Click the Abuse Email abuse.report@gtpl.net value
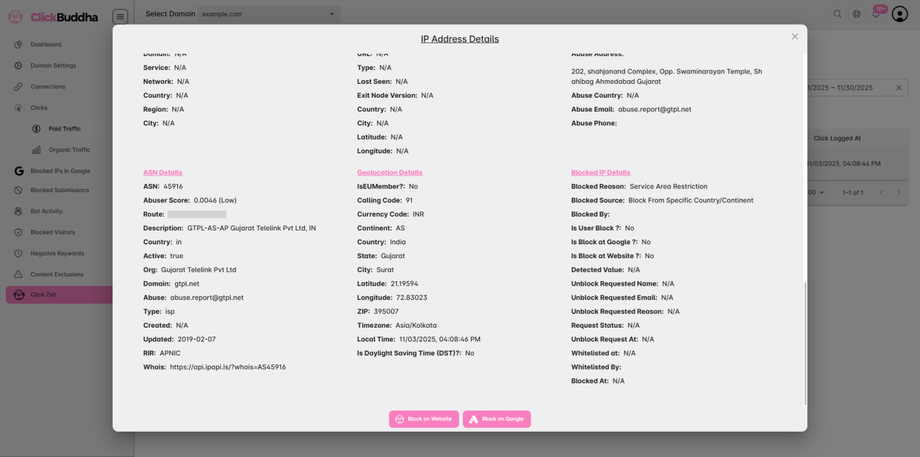The width and height of the screenshot is (920, 457). pos(655,110)
